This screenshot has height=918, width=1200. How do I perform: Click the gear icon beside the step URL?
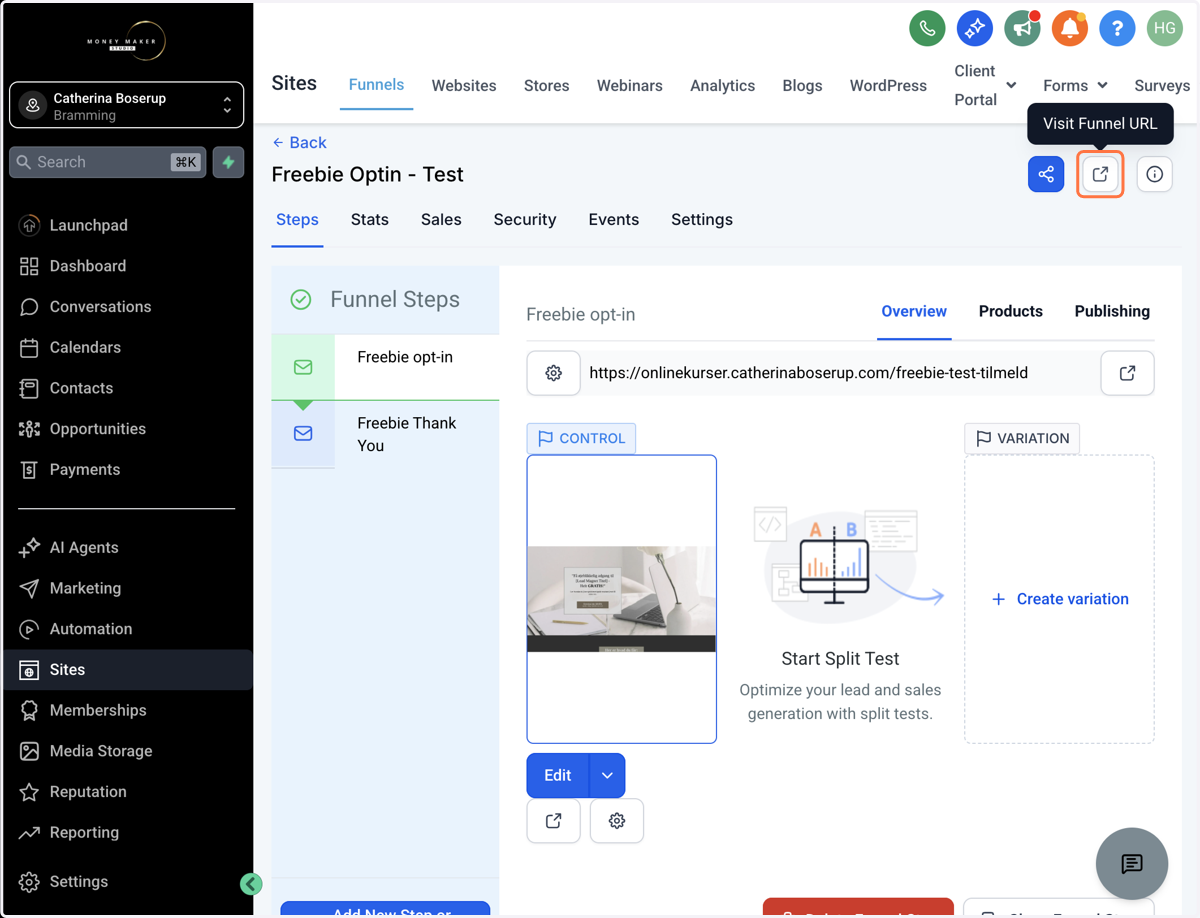coord(553,373)
